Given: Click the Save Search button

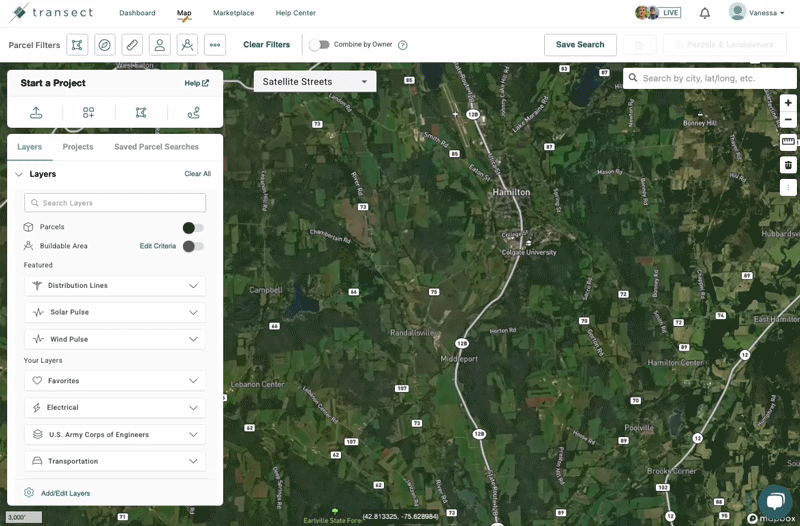Looking at the screenshot, I should tap(580, 45).
